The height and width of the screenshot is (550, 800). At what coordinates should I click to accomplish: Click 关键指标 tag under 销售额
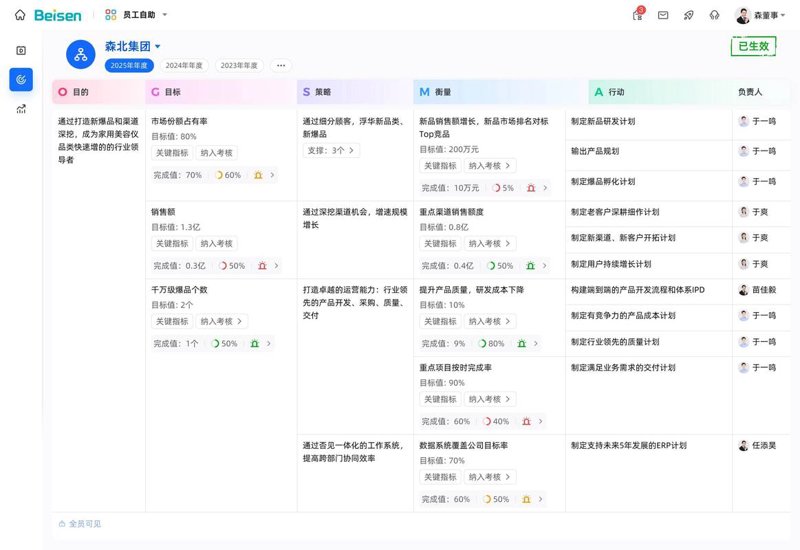[x=172, y=244]
